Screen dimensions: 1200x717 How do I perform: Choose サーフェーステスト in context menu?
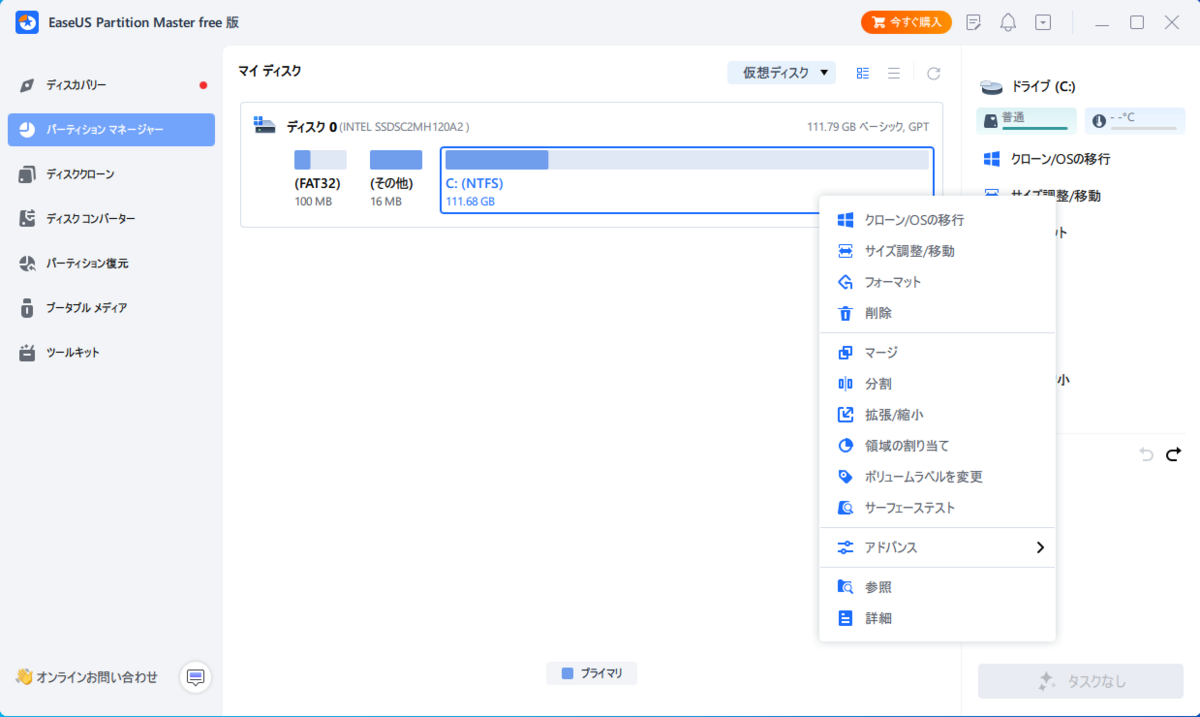(937, 508)
